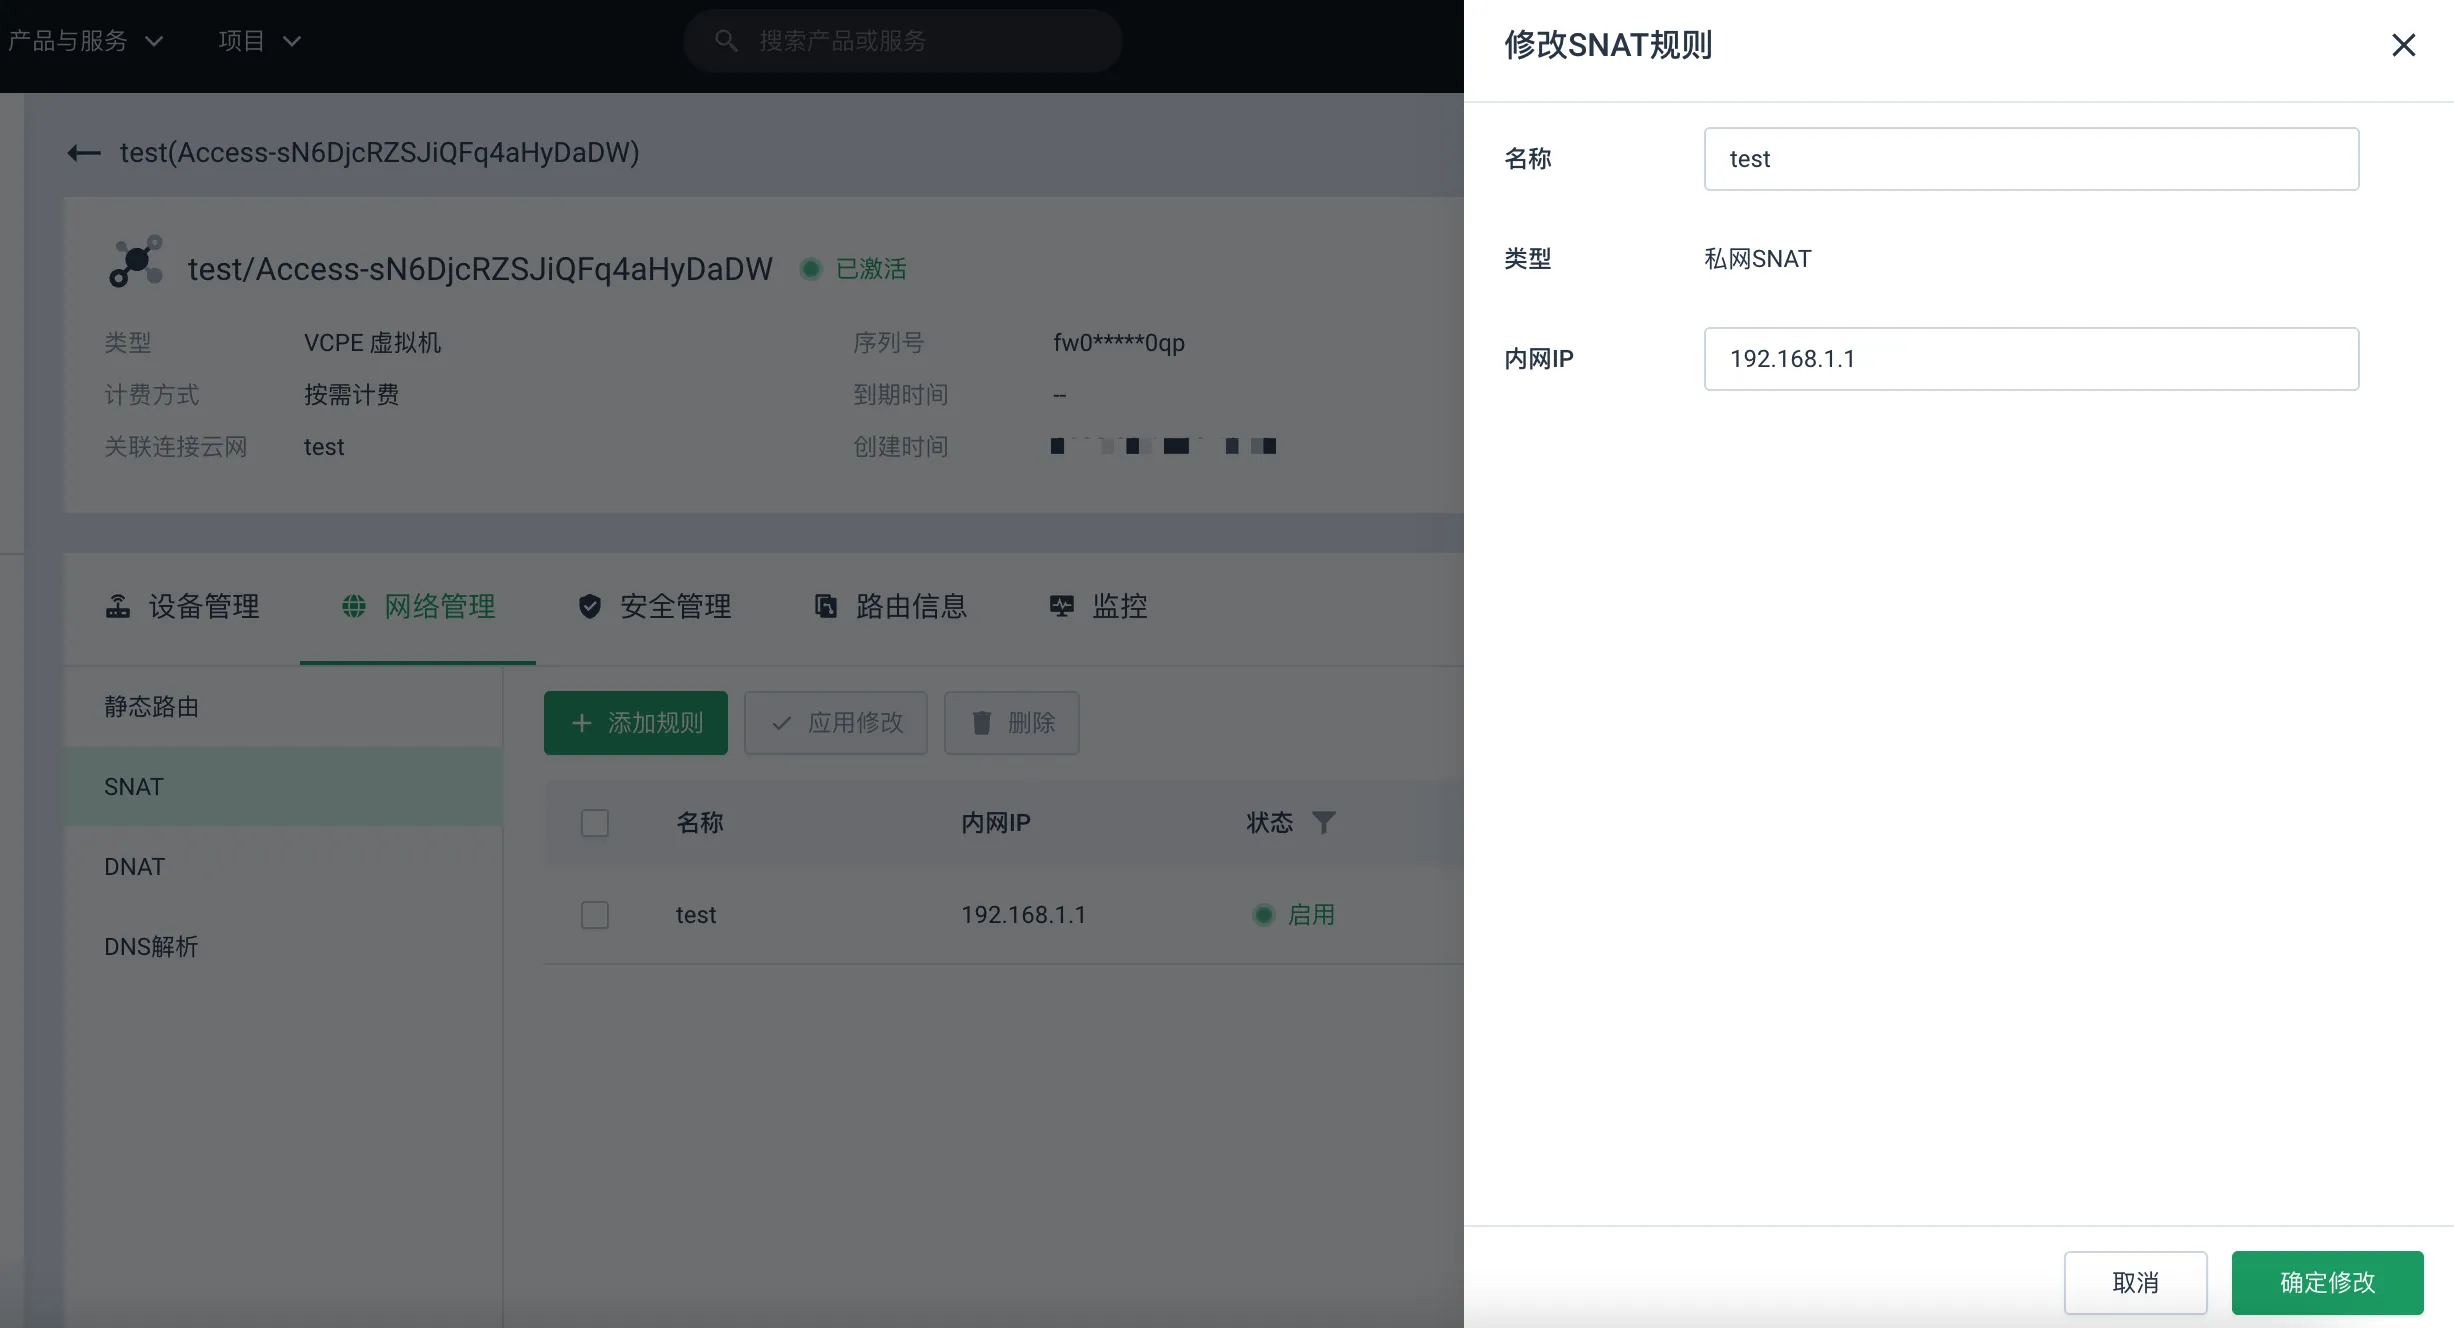Click the 删除 button
The width and height of the screenshot is (2454, 1328).
[x=1012, y=723]
